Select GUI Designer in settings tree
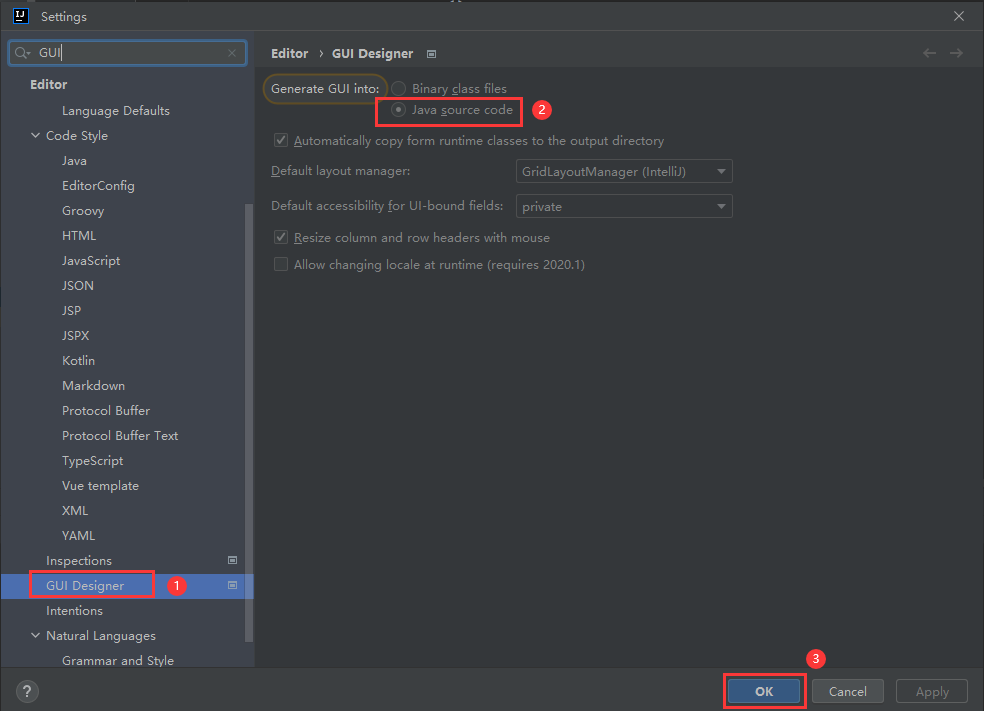 85,585
